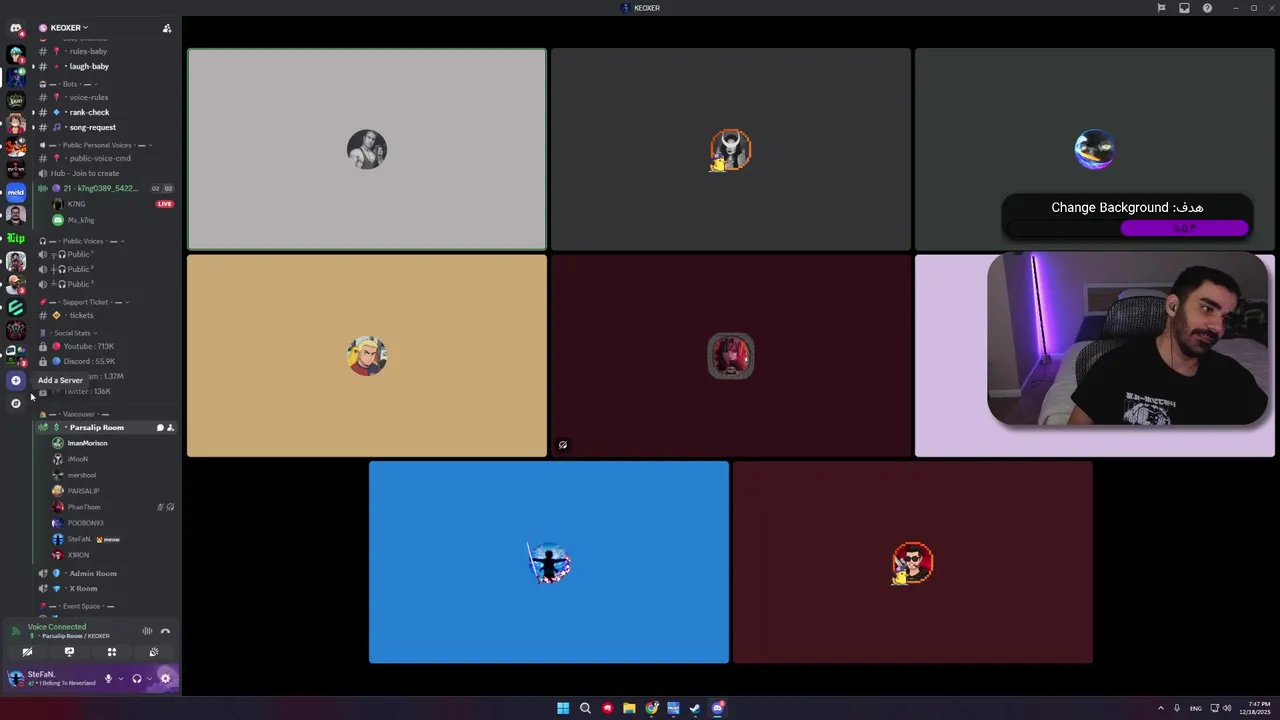Collapse the Public Personal Voices category
The width and height of the screenshot is (1280, 720).
[96, 145]
